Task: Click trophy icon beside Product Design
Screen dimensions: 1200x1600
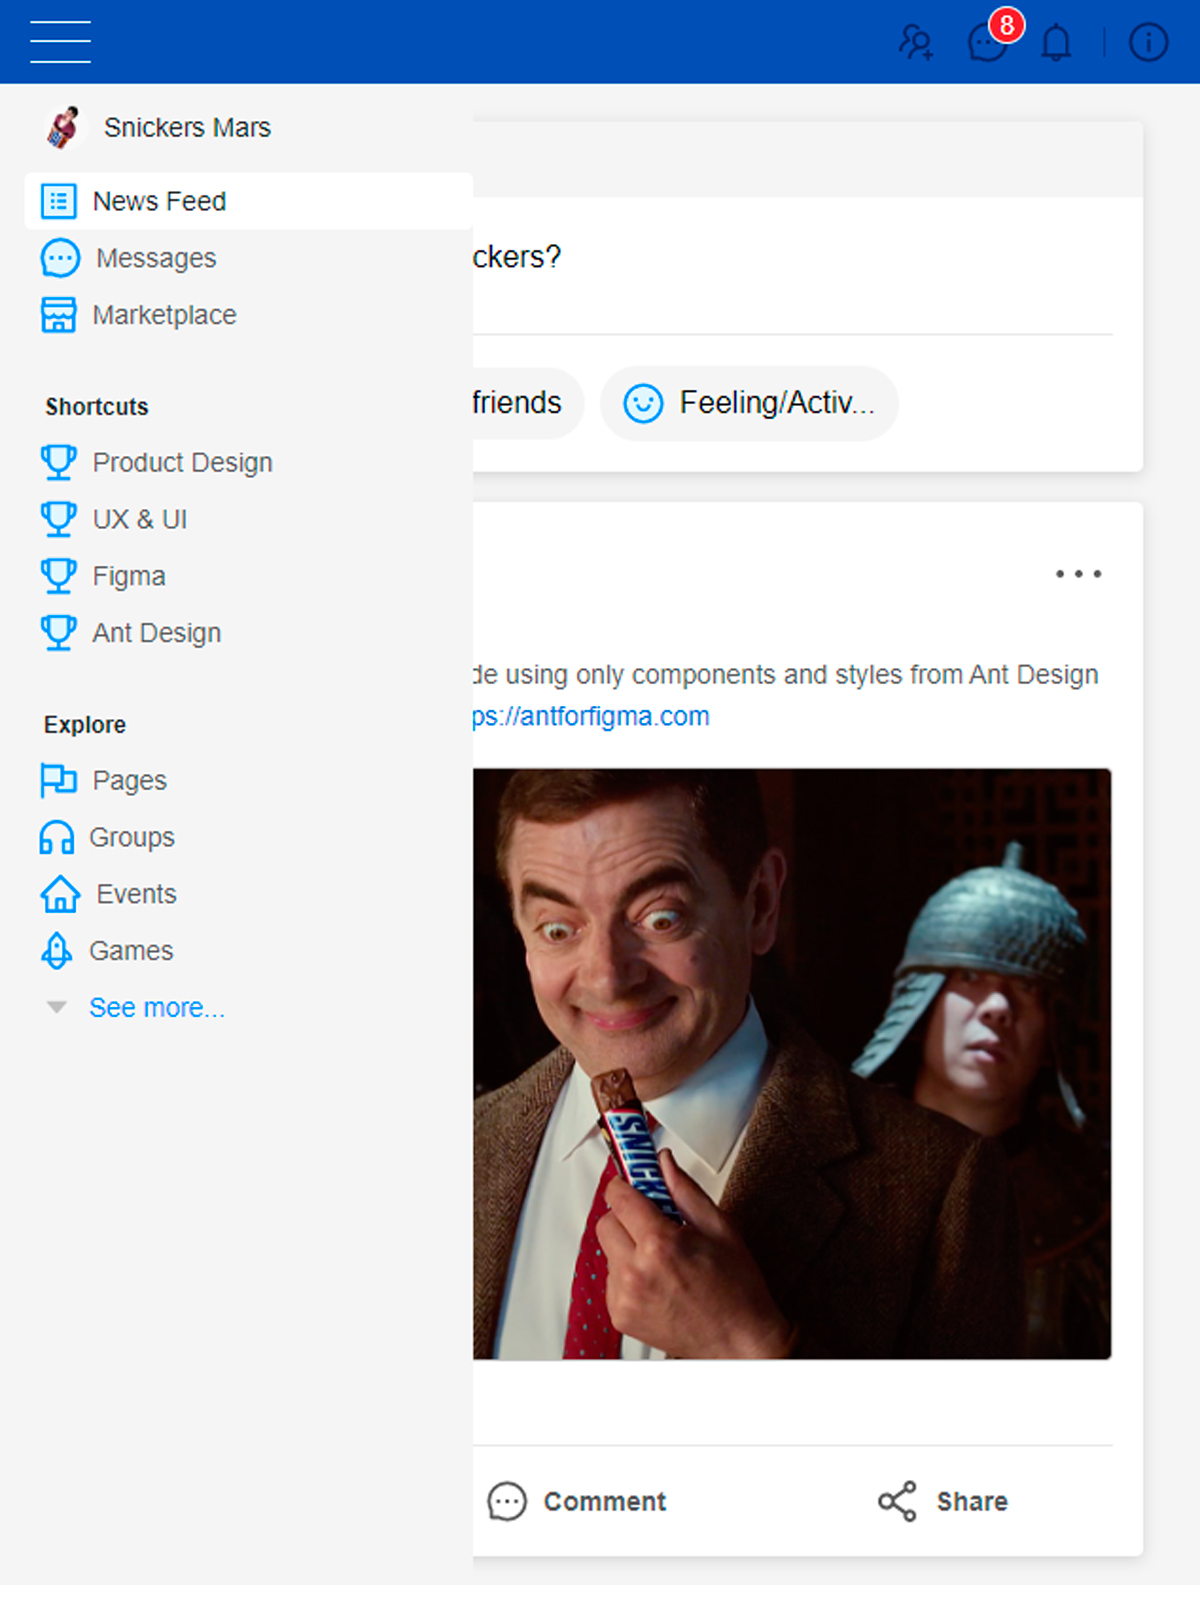Action: [x=58, y=462]
